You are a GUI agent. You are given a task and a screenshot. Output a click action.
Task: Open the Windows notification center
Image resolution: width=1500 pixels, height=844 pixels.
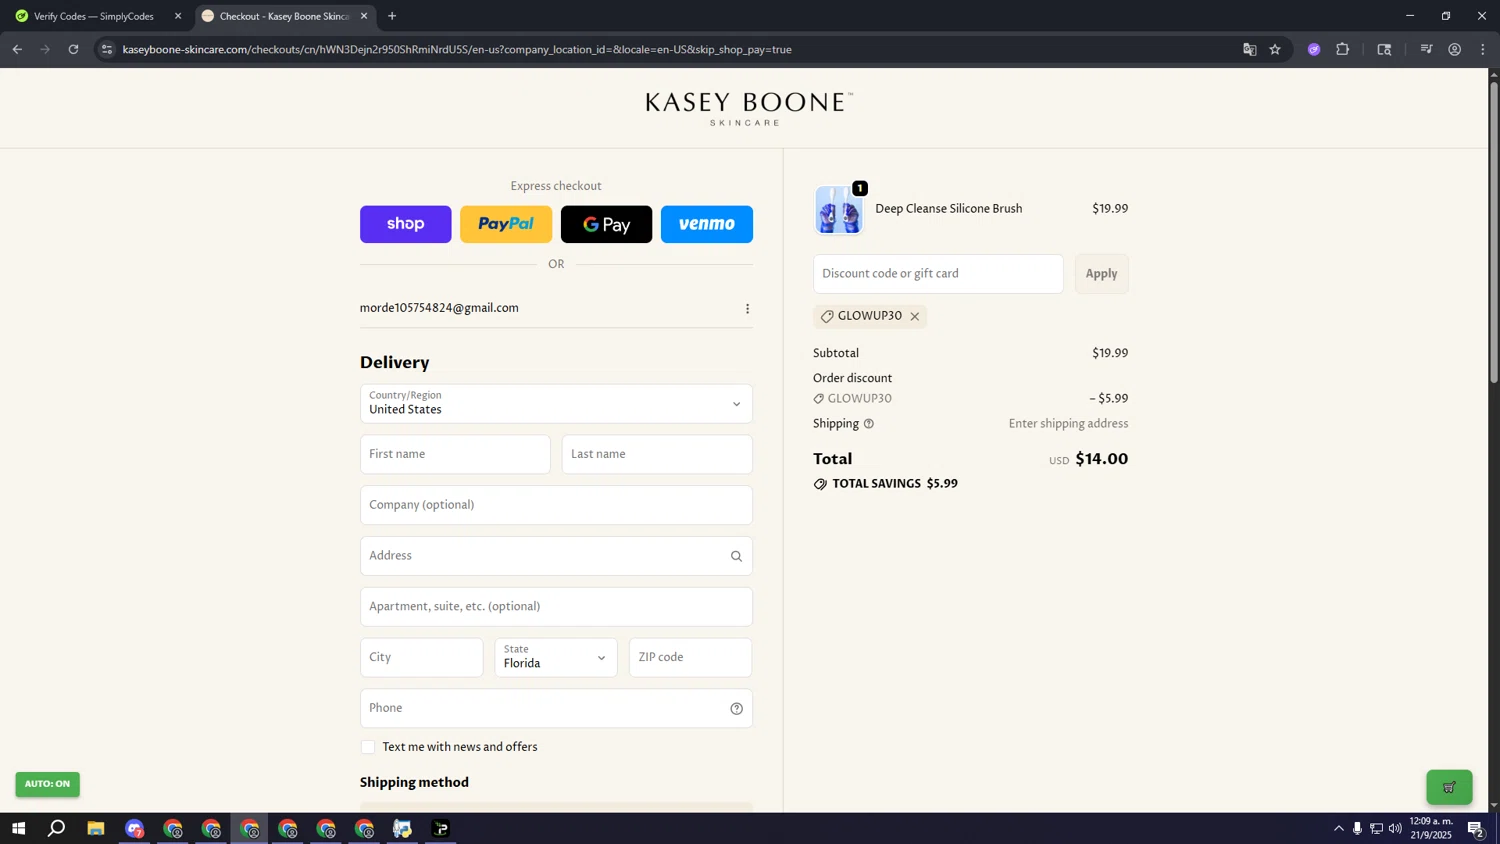tap(1475, 829)
